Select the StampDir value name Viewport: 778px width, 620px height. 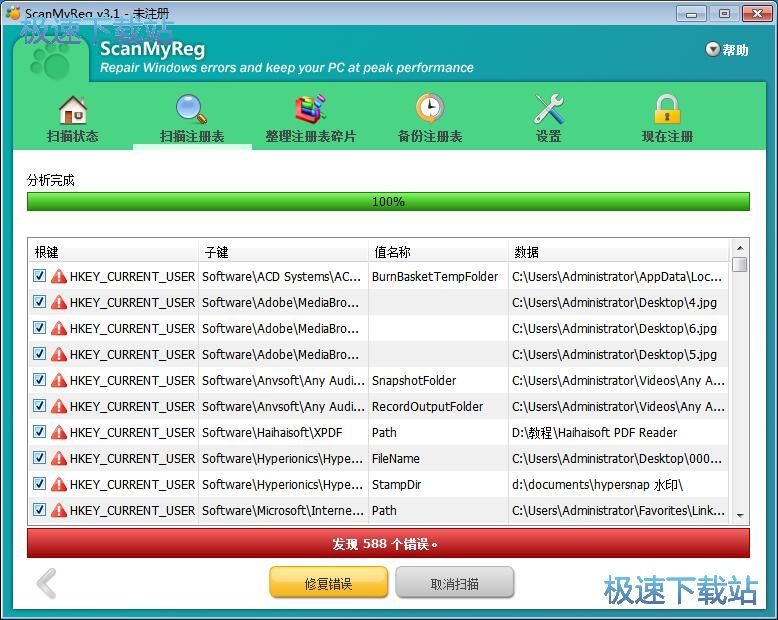(396, 484)
